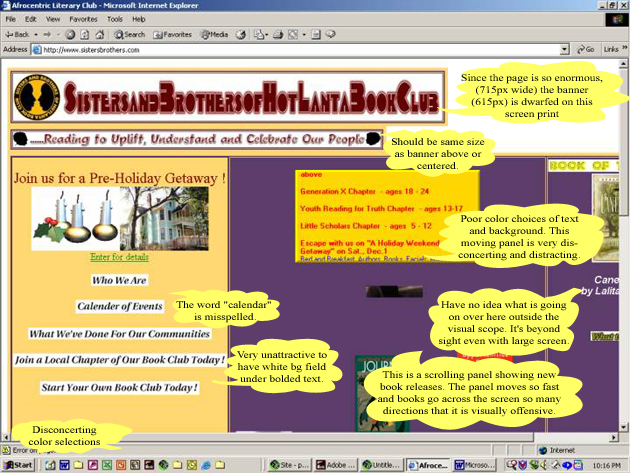Open 'Join a Local Chapter' link
630x473 pixels.
120,360
